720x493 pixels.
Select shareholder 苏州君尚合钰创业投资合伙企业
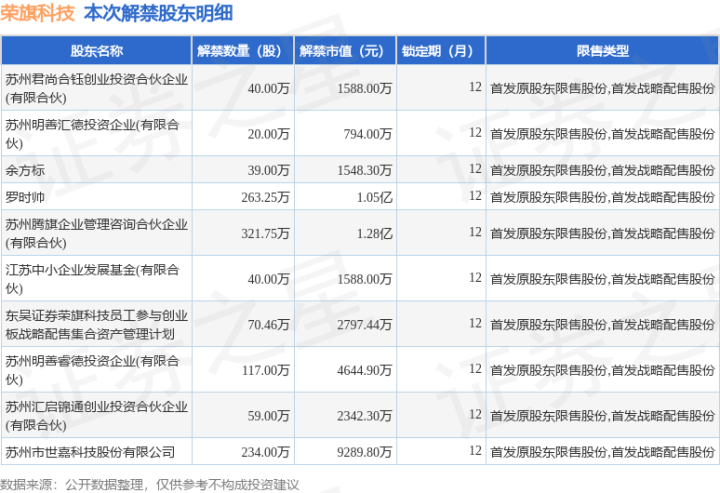[96, 88]
